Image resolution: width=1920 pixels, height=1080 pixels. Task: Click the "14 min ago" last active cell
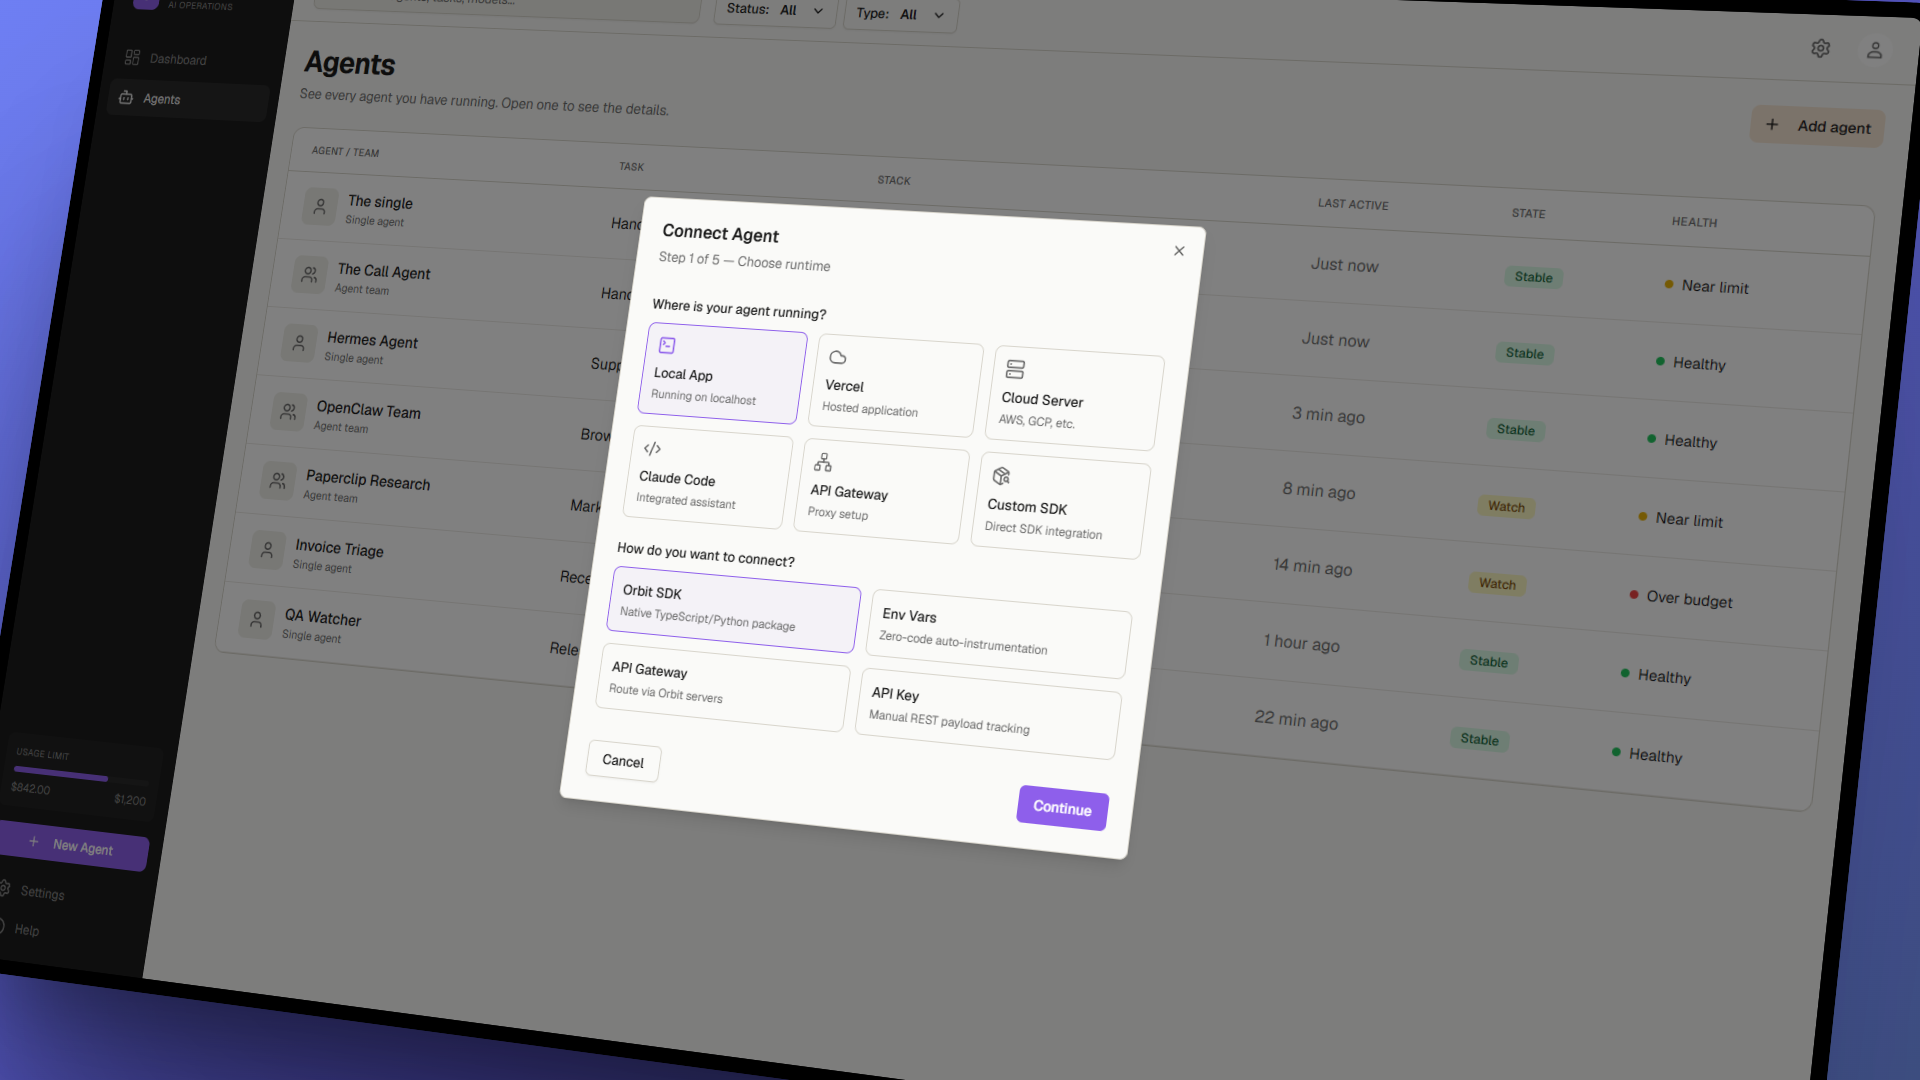tap(1312, 567)
